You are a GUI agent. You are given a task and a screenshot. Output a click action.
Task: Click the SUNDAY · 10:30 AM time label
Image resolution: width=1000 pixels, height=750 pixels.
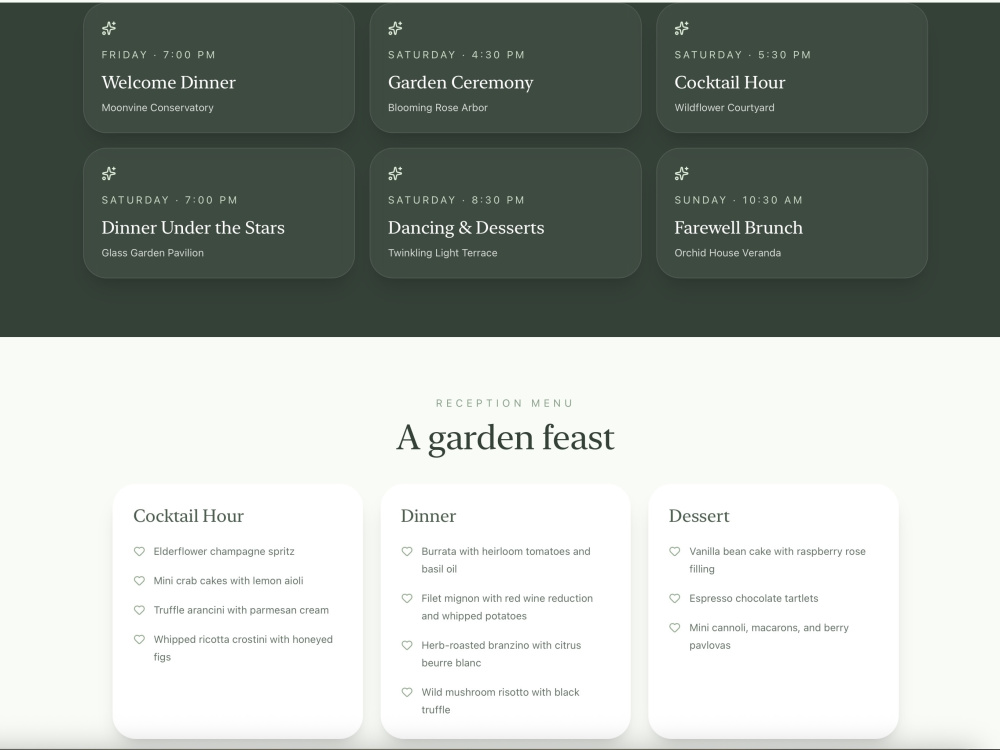pos(739,200)
